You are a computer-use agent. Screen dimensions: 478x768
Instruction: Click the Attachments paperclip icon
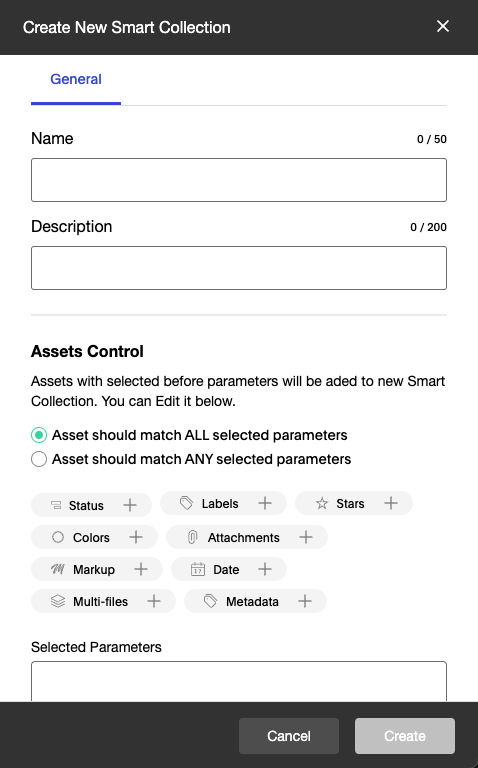click(192, 537)
